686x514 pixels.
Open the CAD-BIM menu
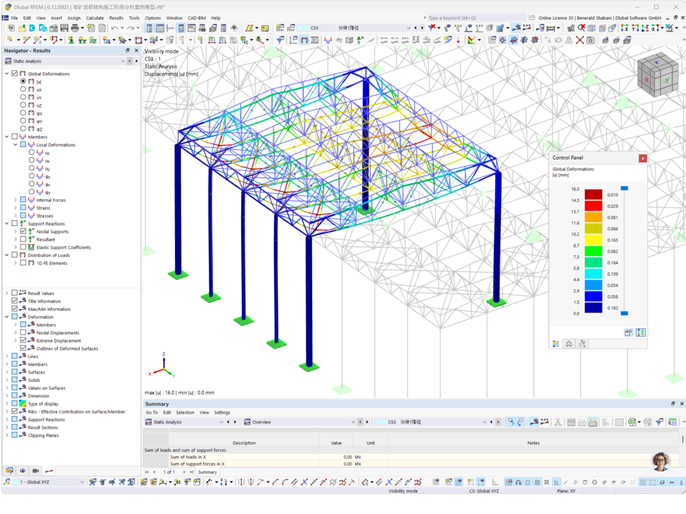(x=196, y=18)
